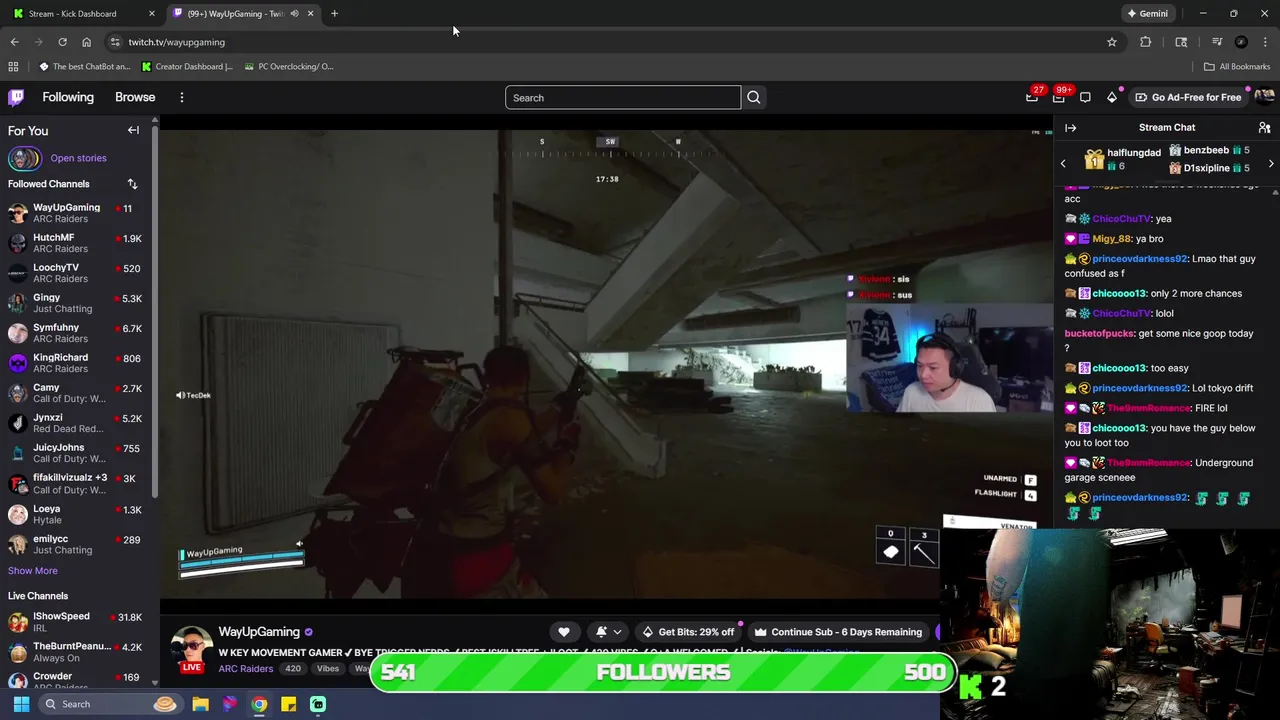Open stories link in sidebar
The image size is (1280, 720).
[x=78, y=158]
